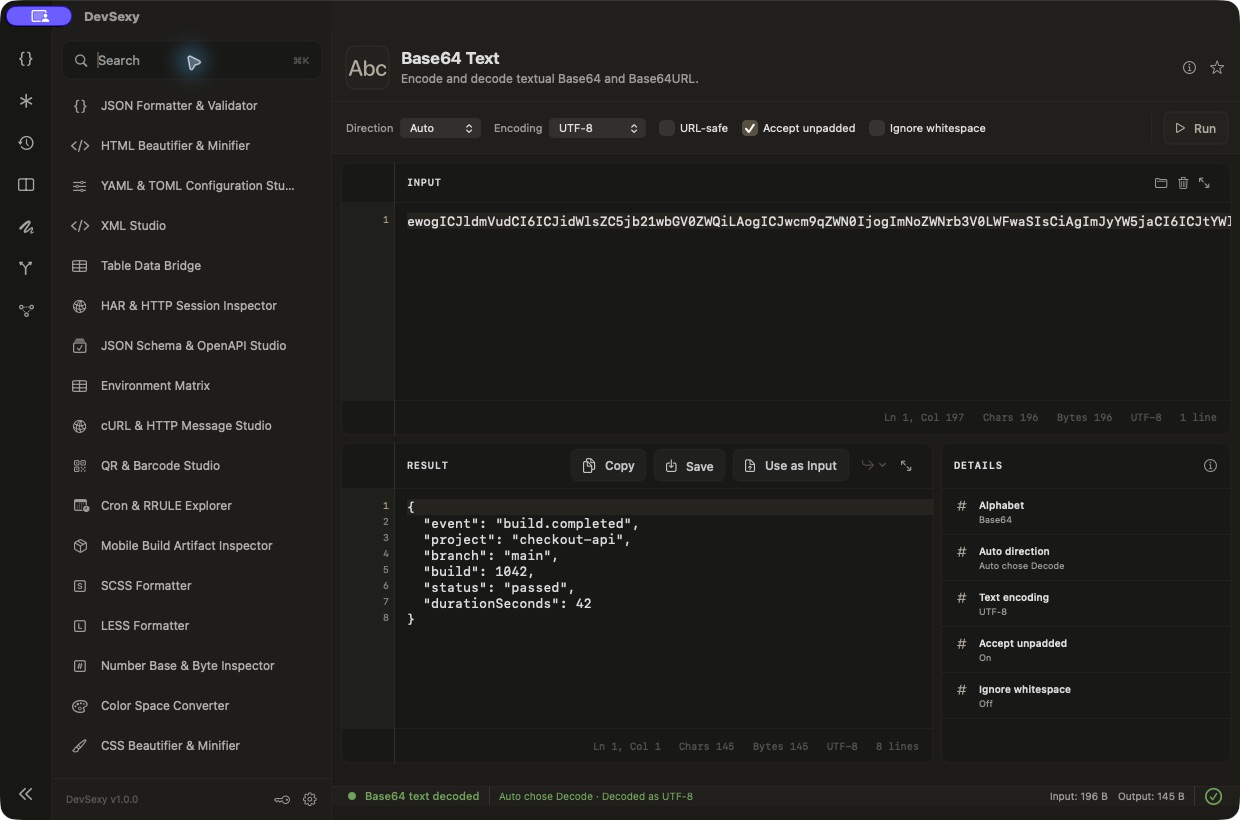Click the Text encoding detail row

[1085, 604]
